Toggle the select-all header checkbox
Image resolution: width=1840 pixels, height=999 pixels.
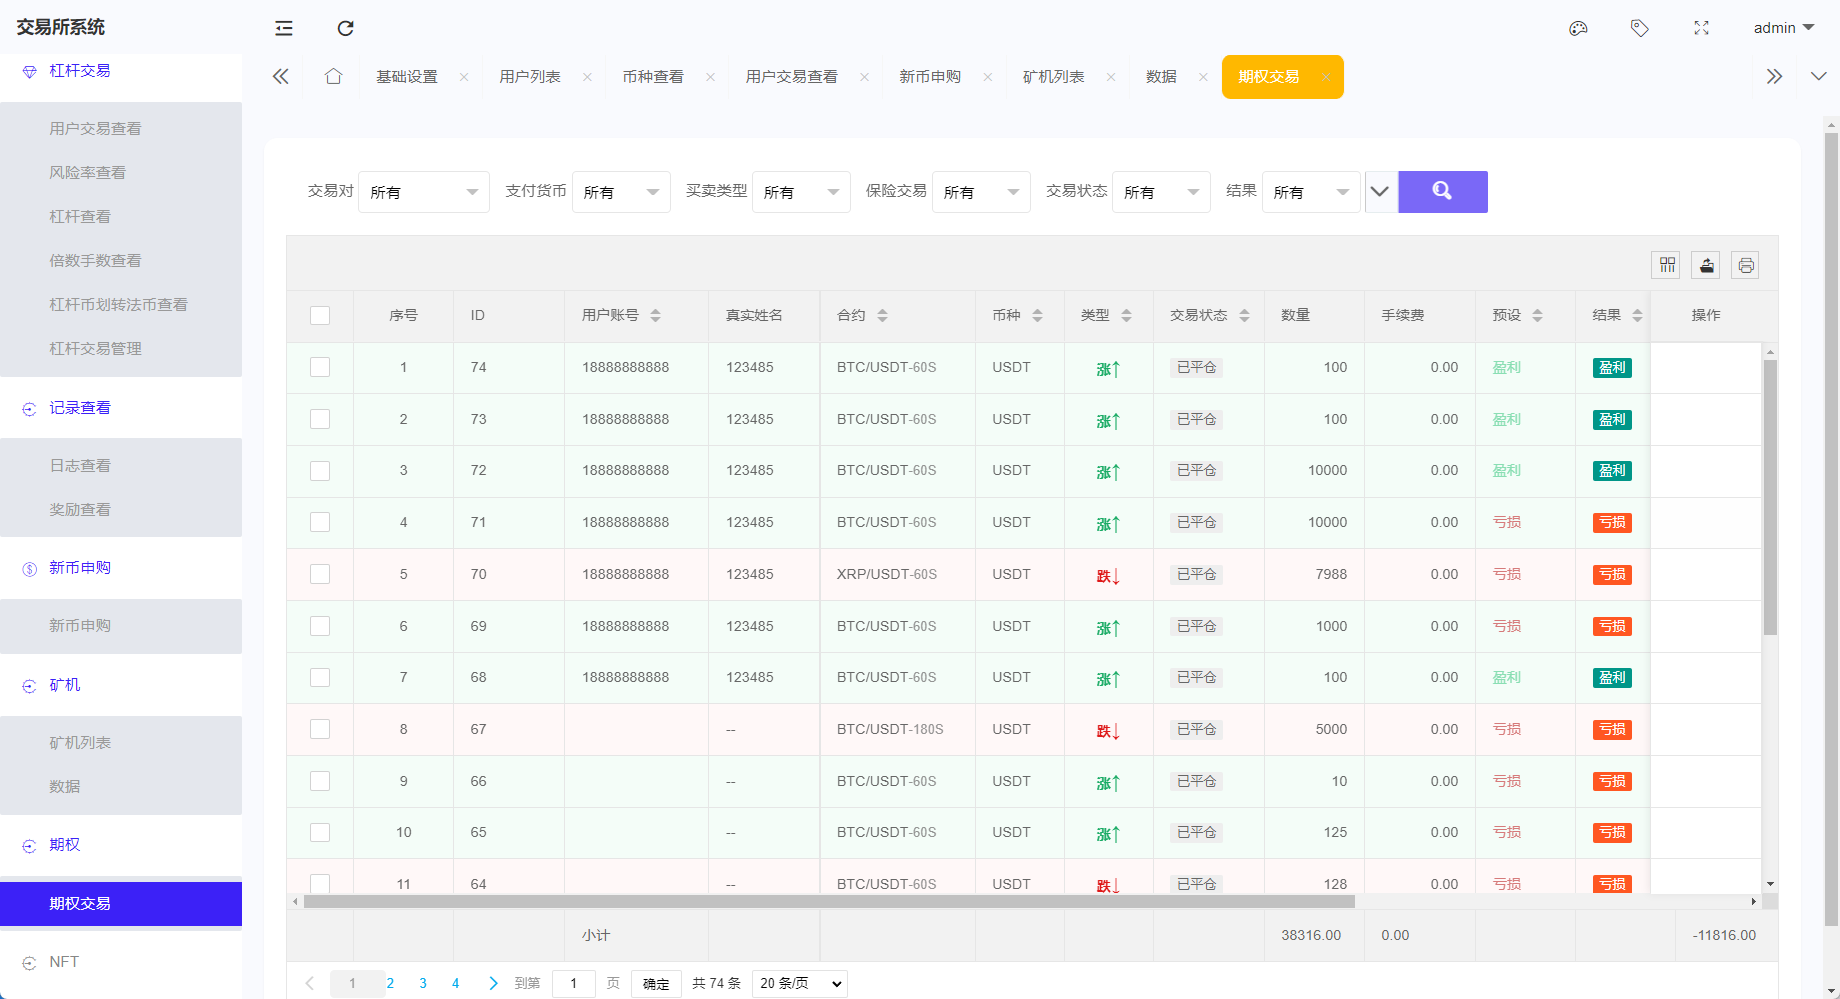320,316
